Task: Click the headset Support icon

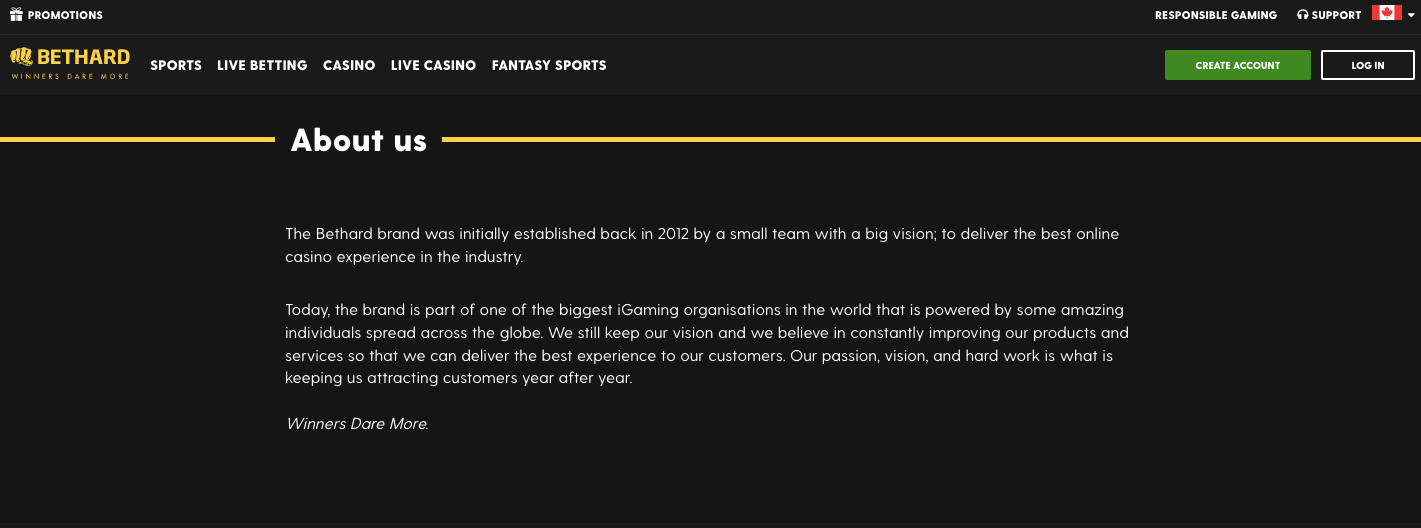Action: [1302, 15]
